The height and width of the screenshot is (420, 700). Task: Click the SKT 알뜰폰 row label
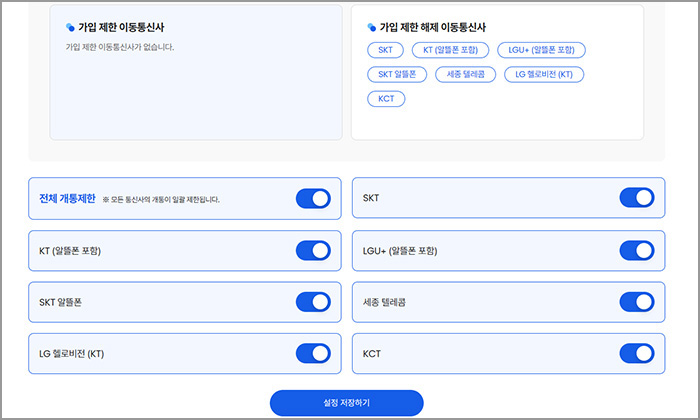click(x=60, y=302)
